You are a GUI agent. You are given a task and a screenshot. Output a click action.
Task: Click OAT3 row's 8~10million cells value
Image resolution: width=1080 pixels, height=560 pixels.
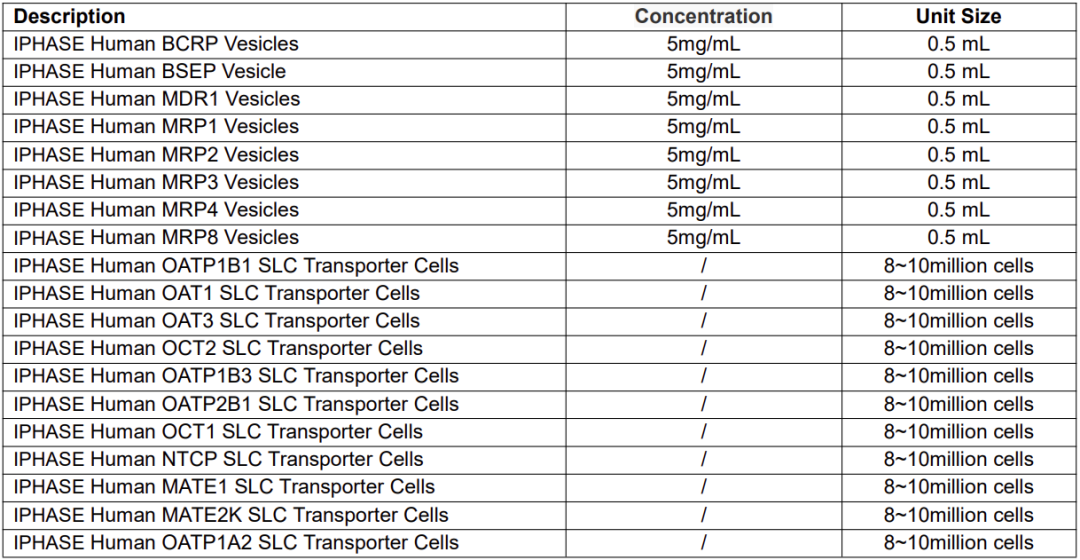tap(958, 321)
